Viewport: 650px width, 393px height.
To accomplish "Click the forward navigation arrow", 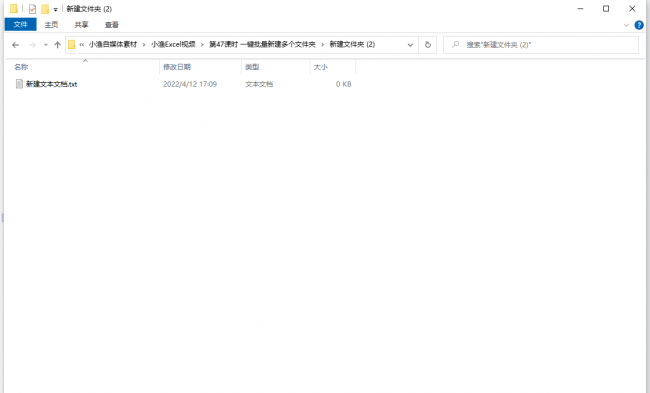I will coord(32,45).
